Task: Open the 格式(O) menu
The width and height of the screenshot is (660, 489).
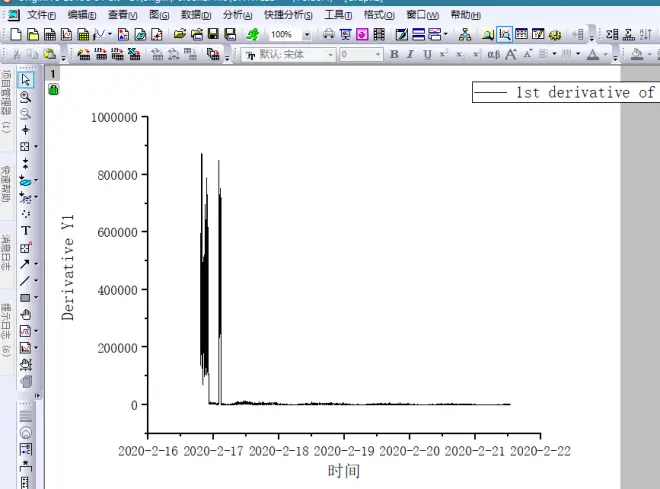Action: pos(379,15)
